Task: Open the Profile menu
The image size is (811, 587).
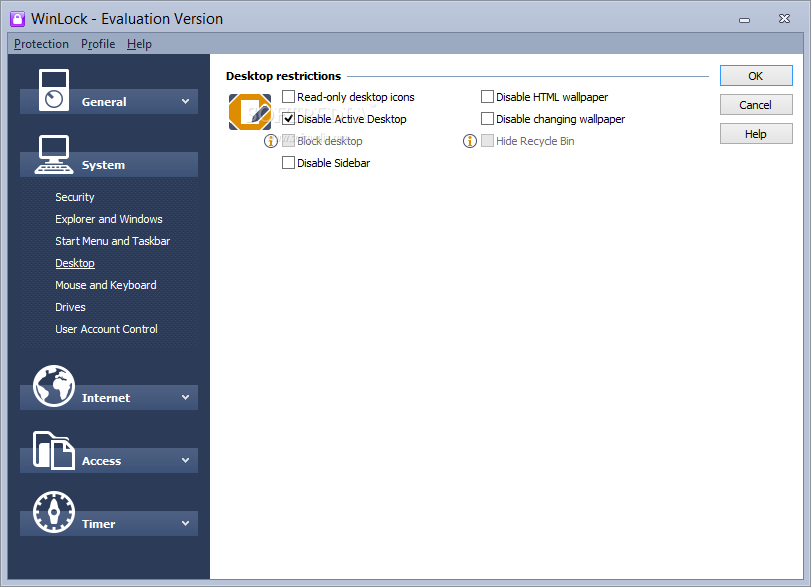Action: click(98, 44)
